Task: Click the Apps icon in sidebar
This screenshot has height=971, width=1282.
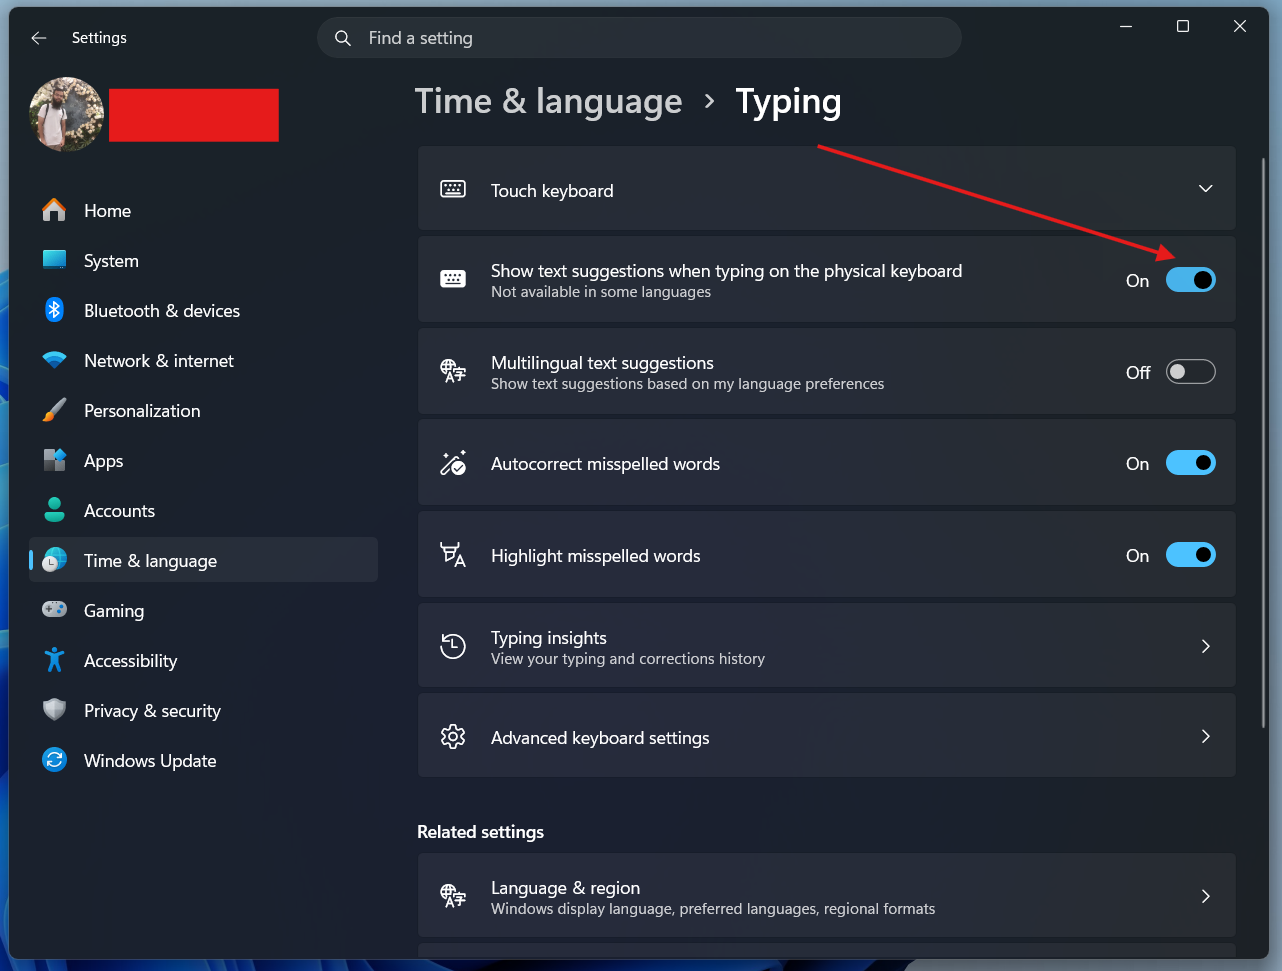Action: 54,460
